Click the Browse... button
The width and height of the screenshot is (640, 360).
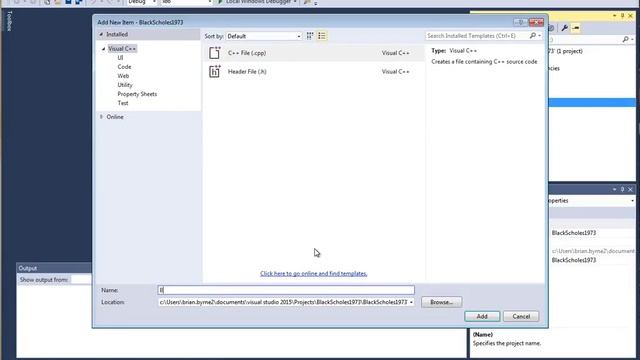[x=442, y=302]
